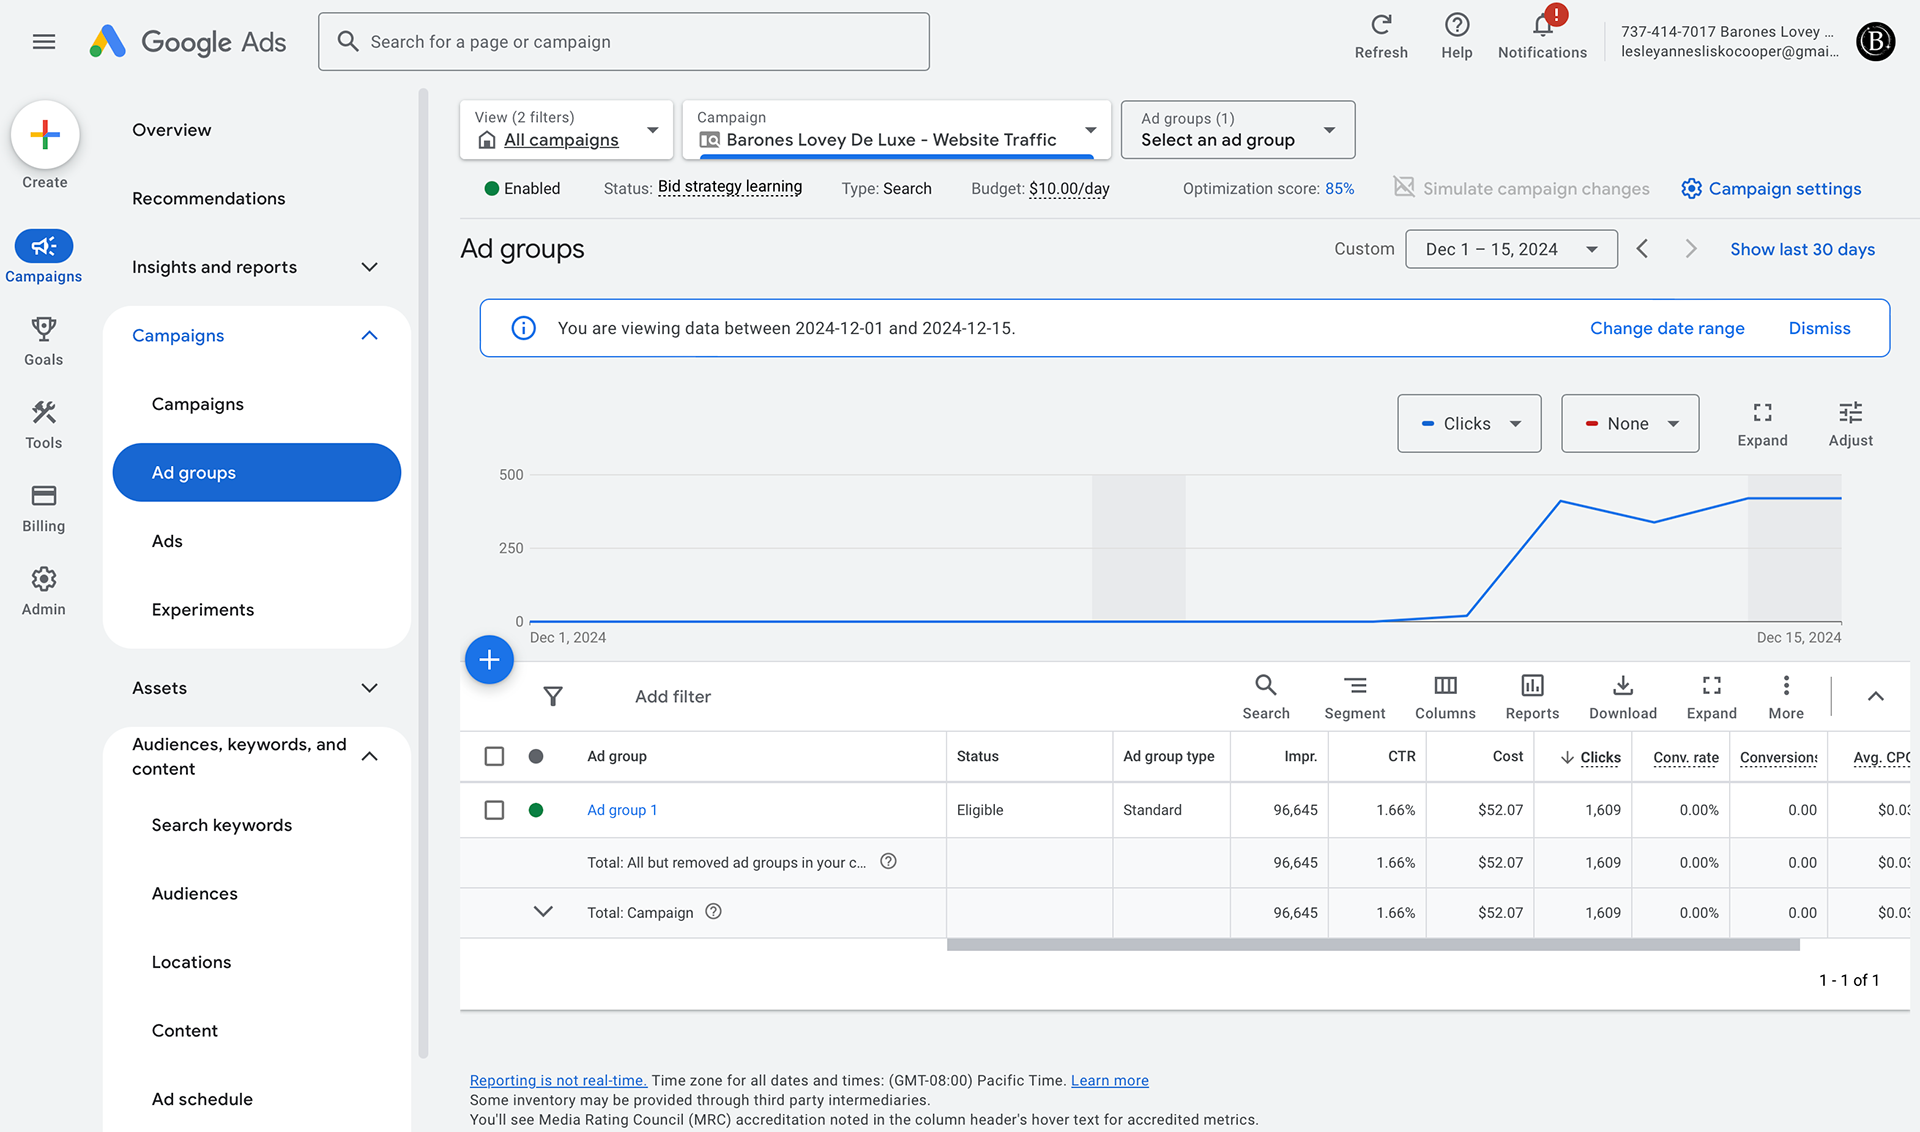Click the table horizontal scrollbar
Screen dimensions: 1920x1132
1372,945
